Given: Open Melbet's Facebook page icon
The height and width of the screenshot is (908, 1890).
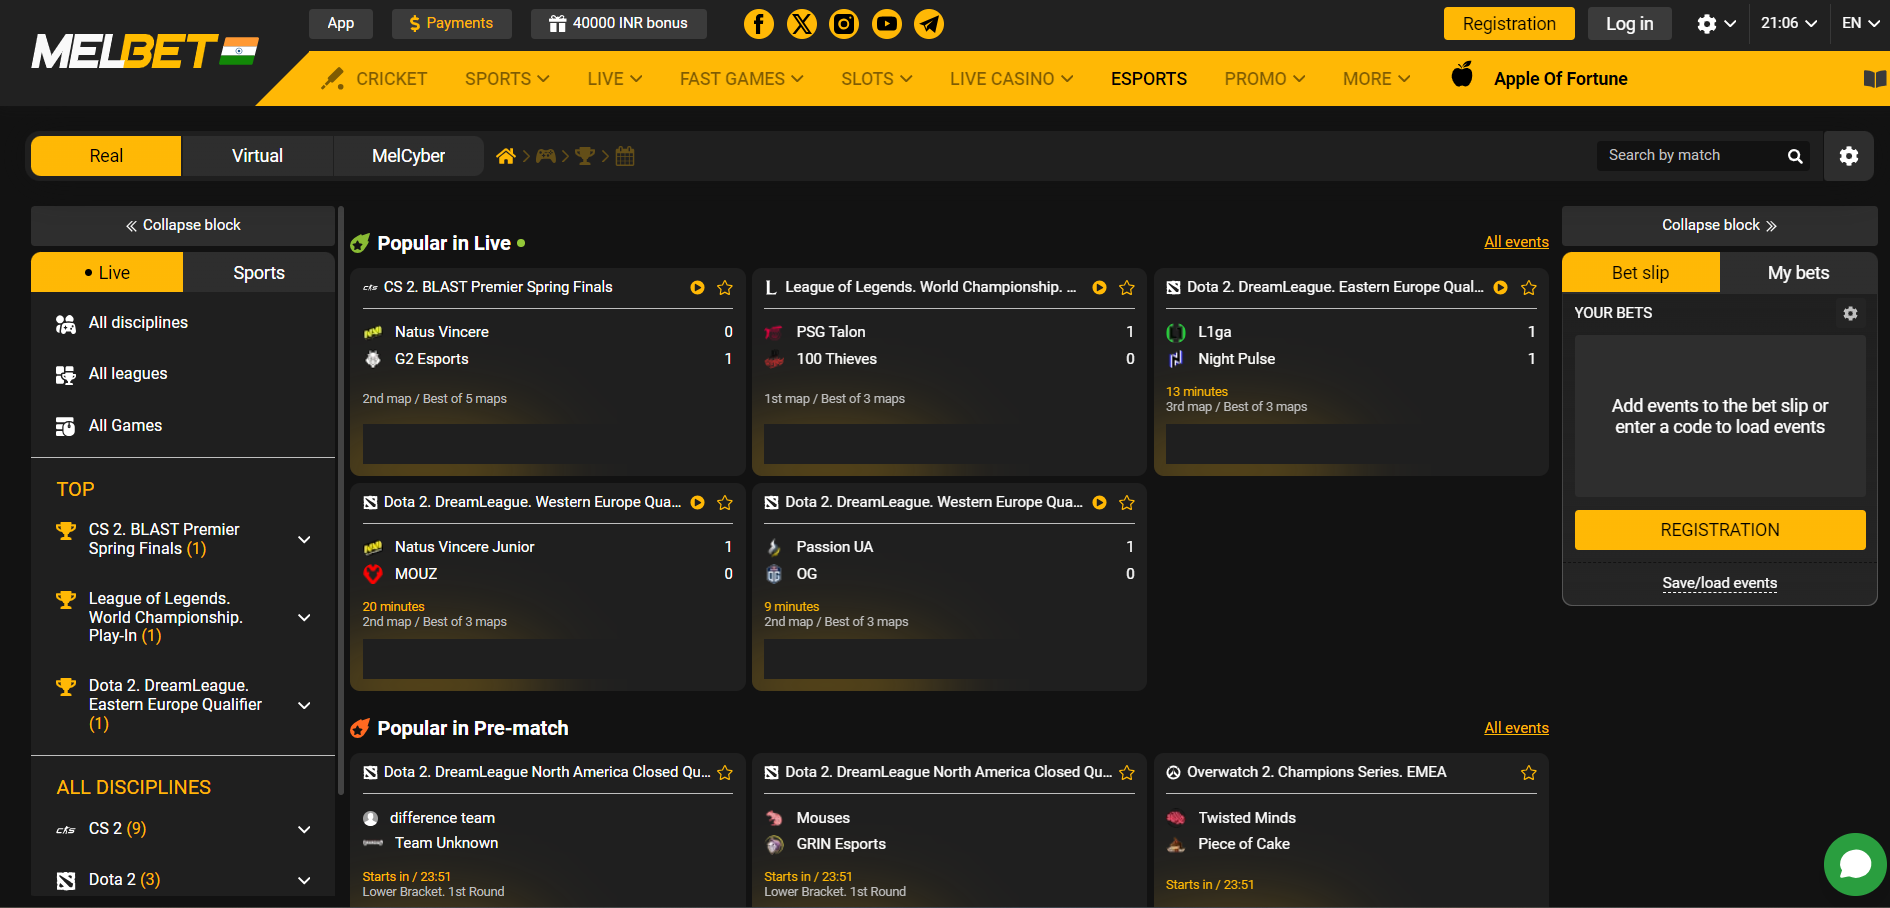Looking at the screenshot, I should 759,23.
